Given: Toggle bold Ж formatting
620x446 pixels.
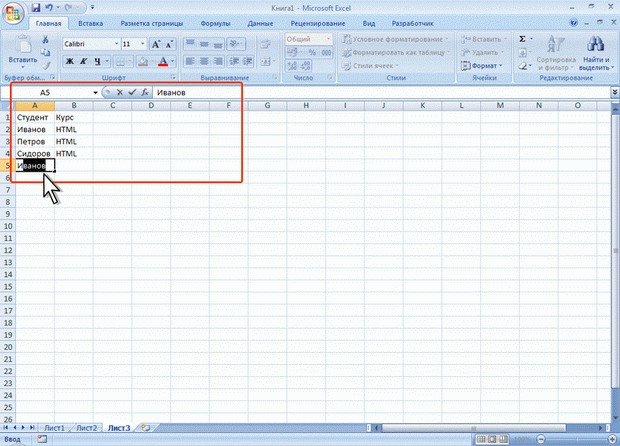Looking at the screenshot, I should coord(70,61).
